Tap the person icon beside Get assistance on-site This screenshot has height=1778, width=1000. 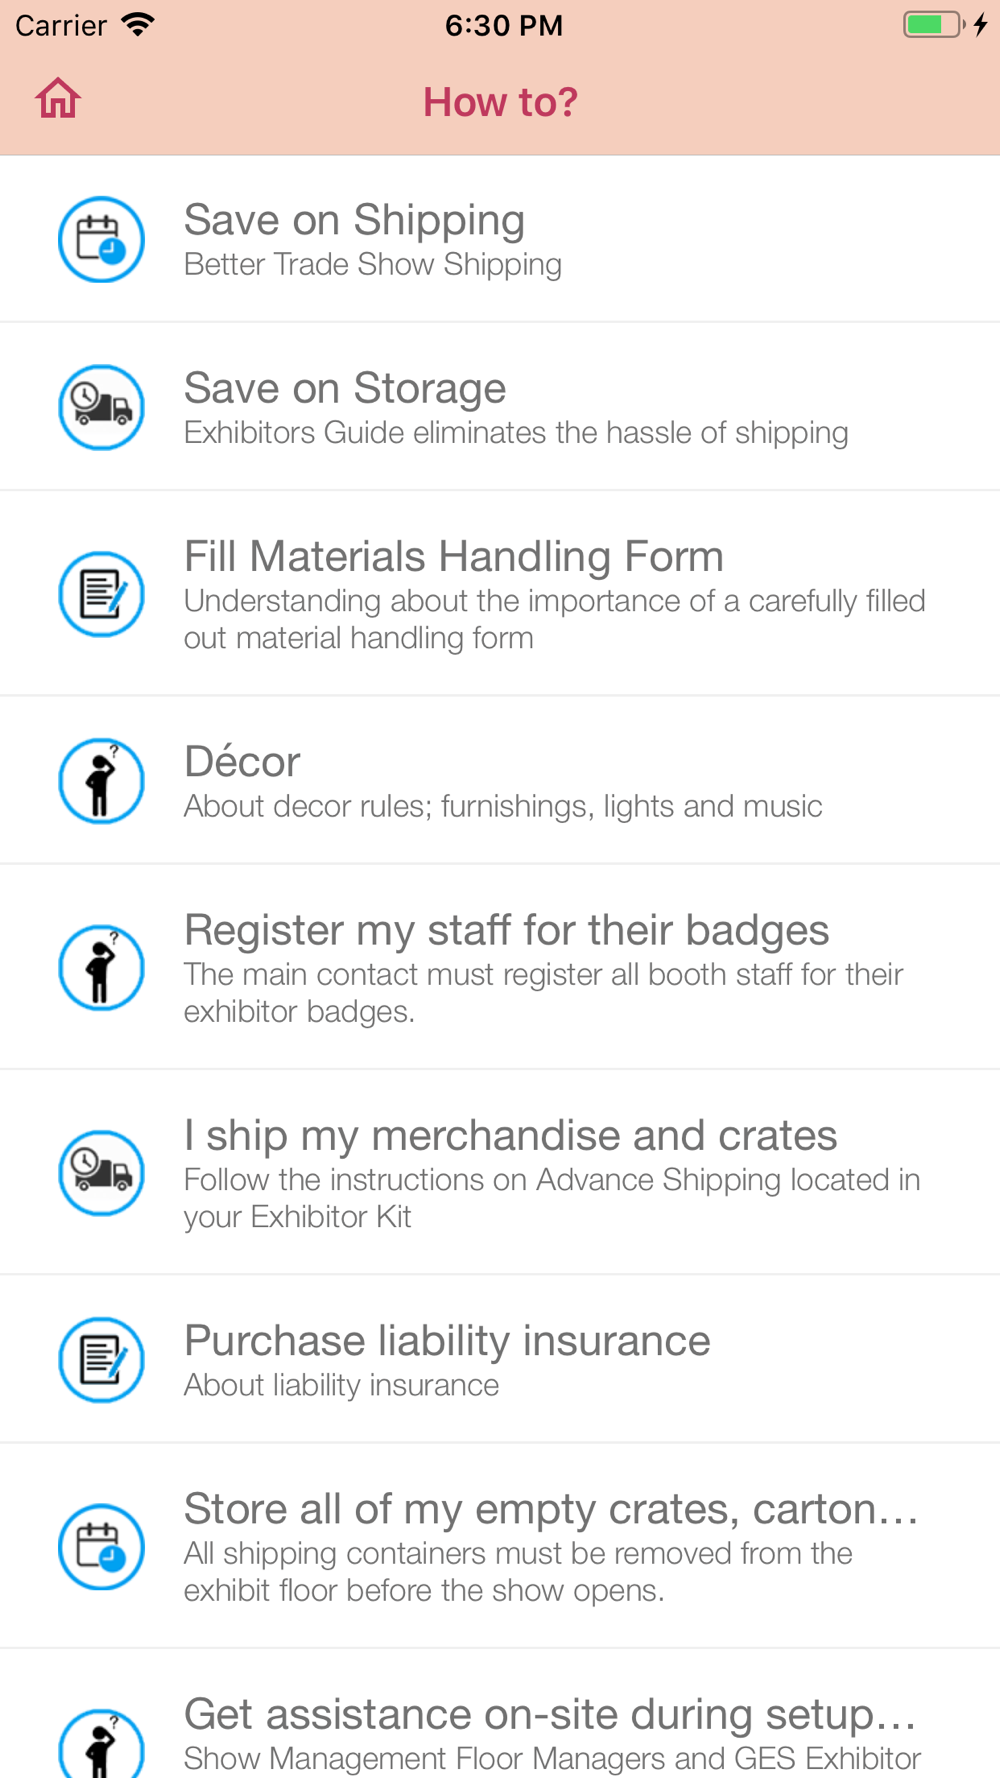coord(101,1742)
